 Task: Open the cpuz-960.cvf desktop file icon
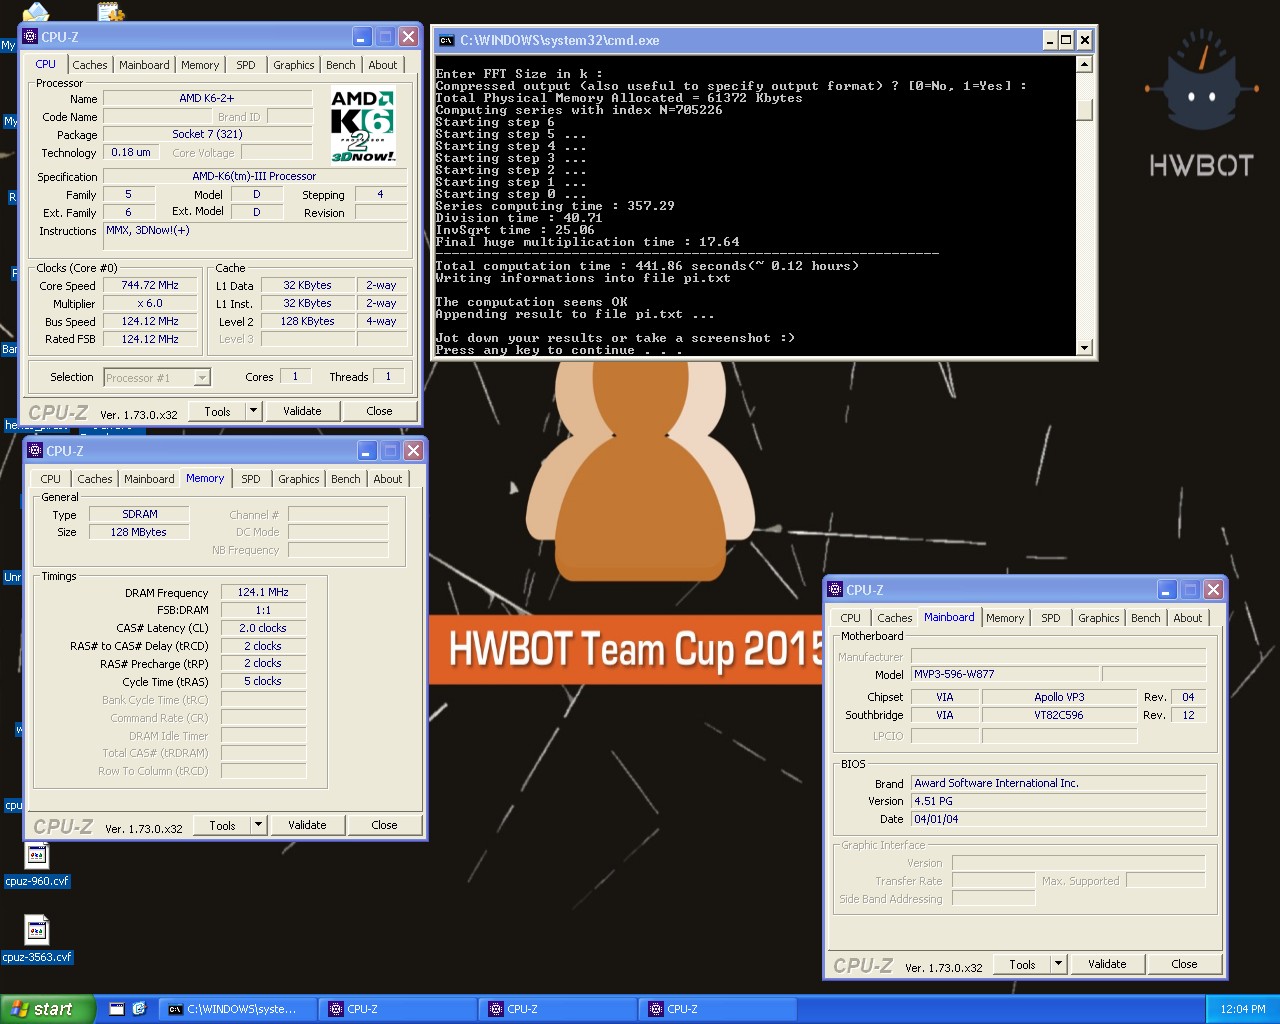37,856
